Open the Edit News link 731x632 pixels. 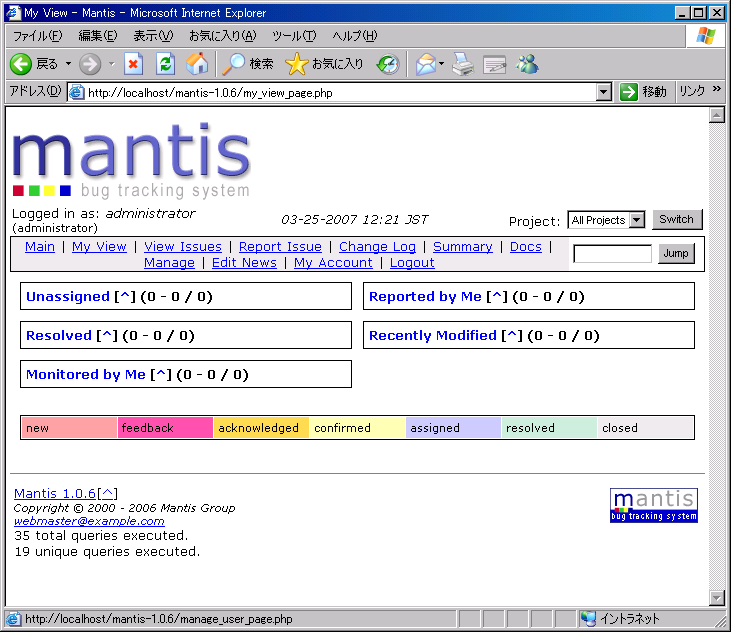coord(244,263)
